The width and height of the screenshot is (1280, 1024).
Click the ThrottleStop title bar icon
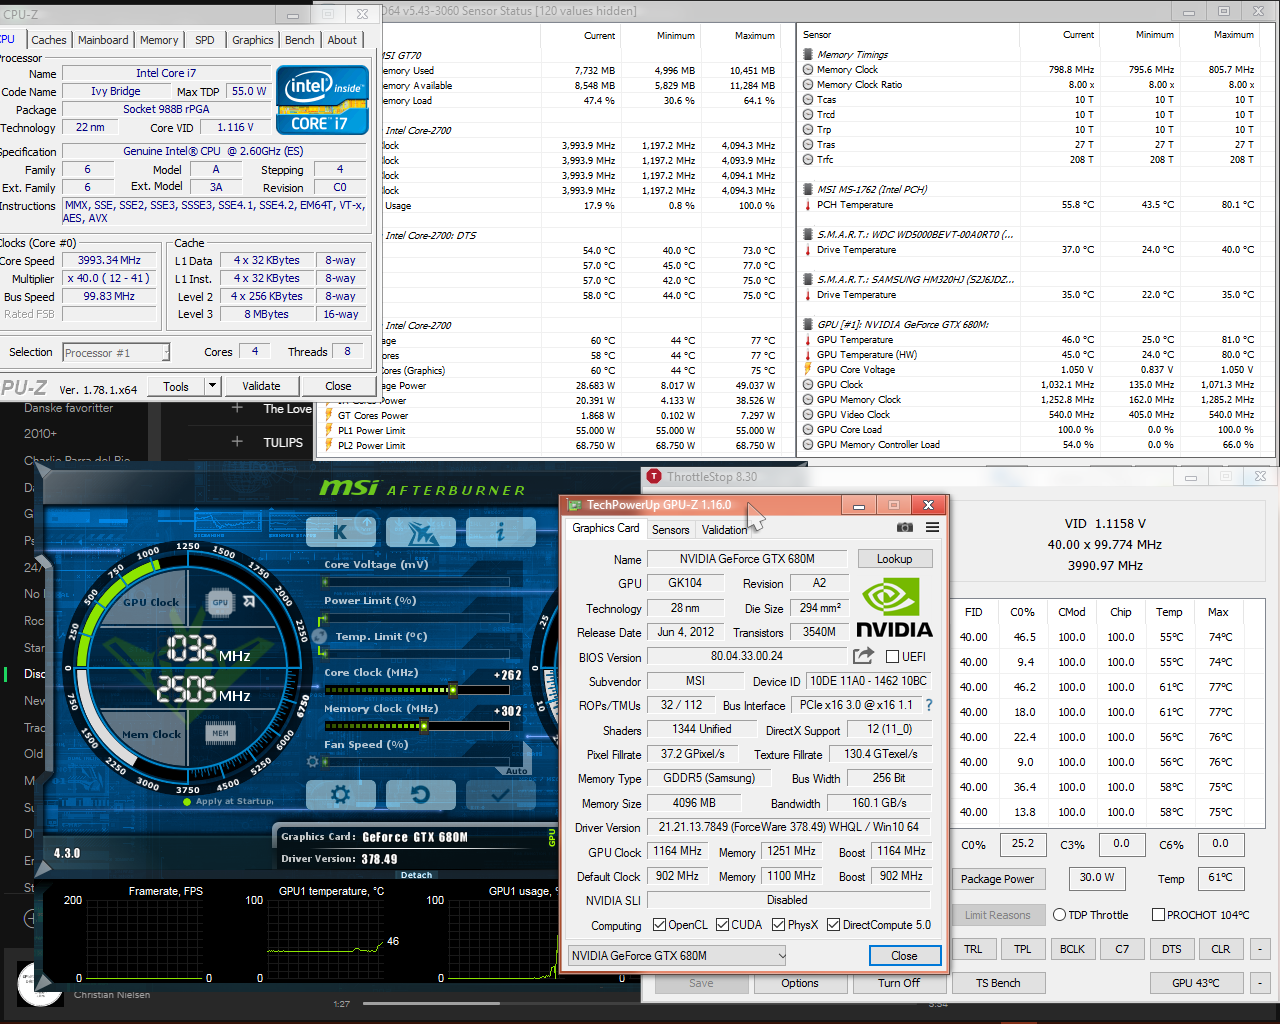pyautogui.click(x=654, y=477)
